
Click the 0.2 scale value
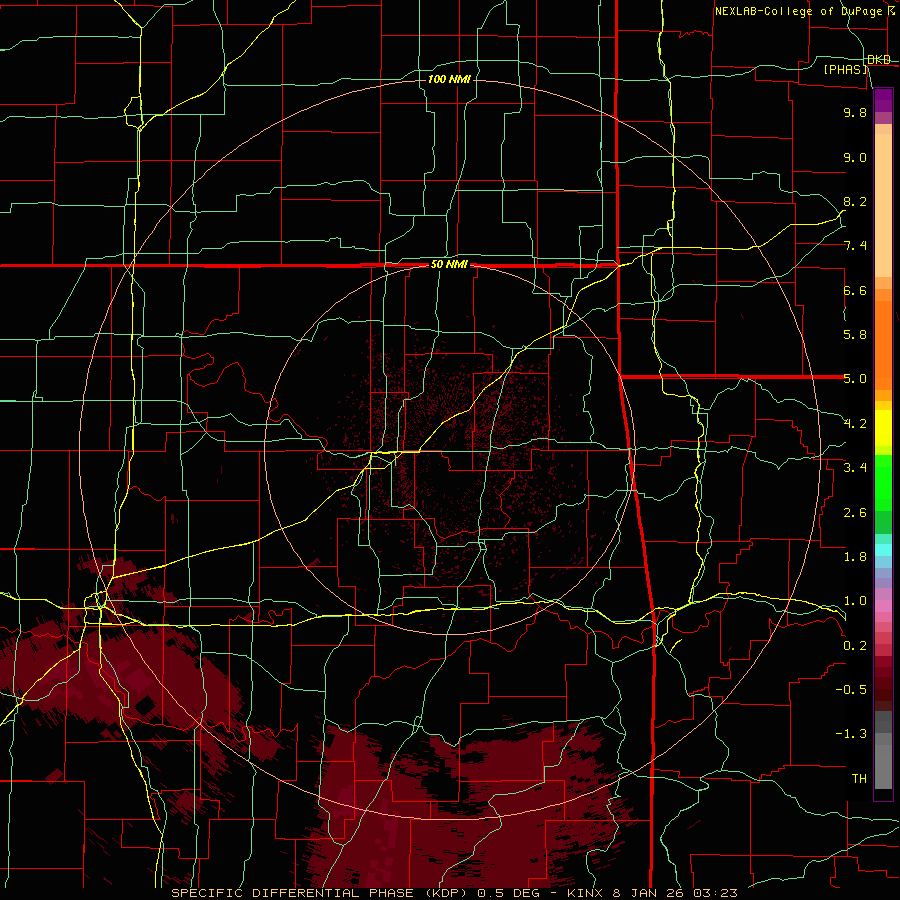click(x=855, y=646)
